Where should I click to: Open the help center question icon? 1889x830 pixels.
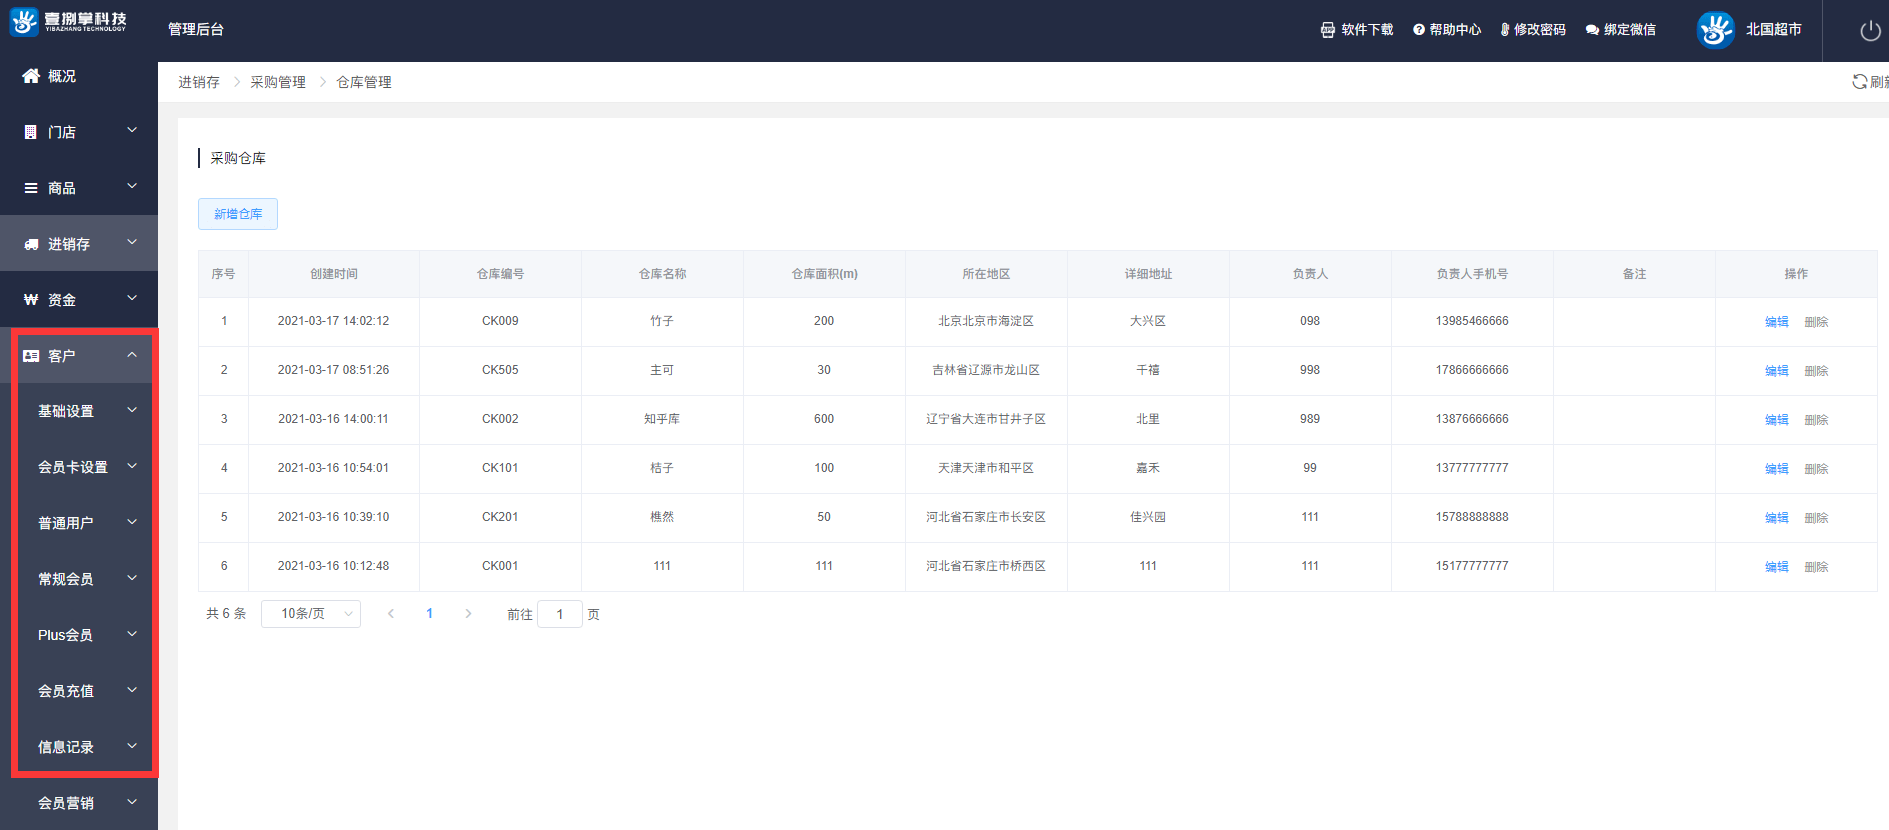[1418, 30]
